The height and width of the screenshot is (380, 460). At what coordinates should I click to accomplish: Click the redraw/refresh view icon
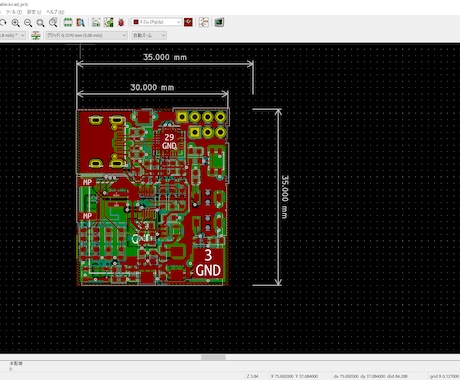pyautogui.click(x=3, y=23)
